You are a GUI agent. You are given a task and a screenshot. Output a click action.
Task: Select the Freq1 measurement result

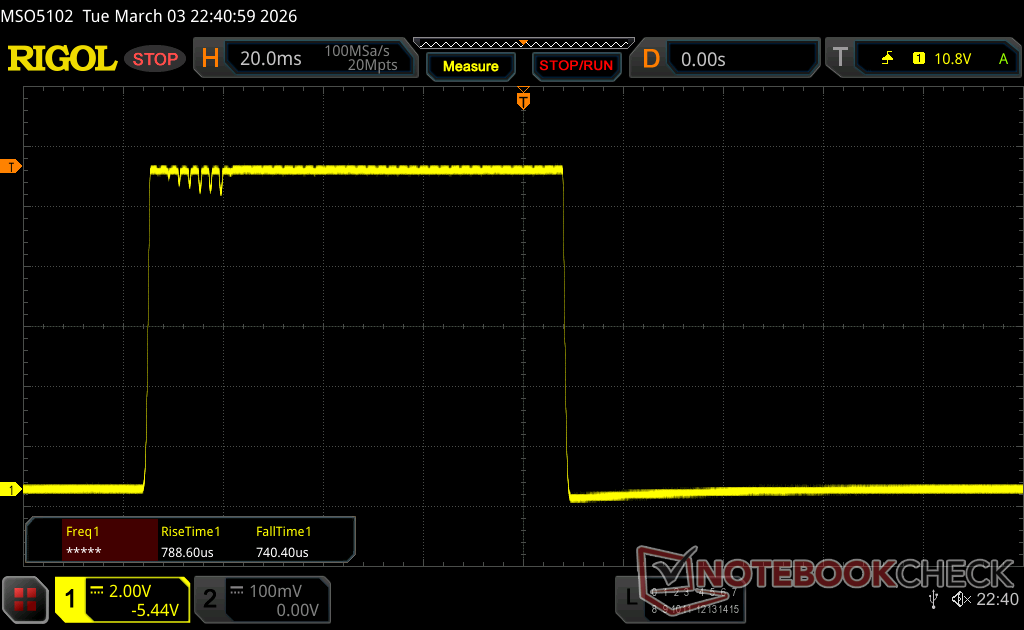109,542
